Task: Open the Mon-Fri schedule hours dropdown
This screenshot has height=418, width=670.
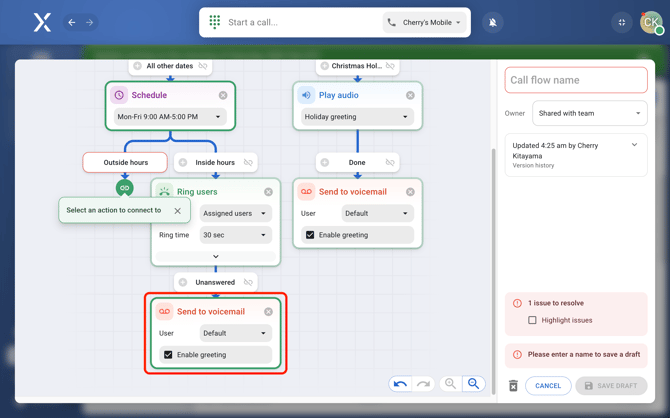Action: coord(169,117)
